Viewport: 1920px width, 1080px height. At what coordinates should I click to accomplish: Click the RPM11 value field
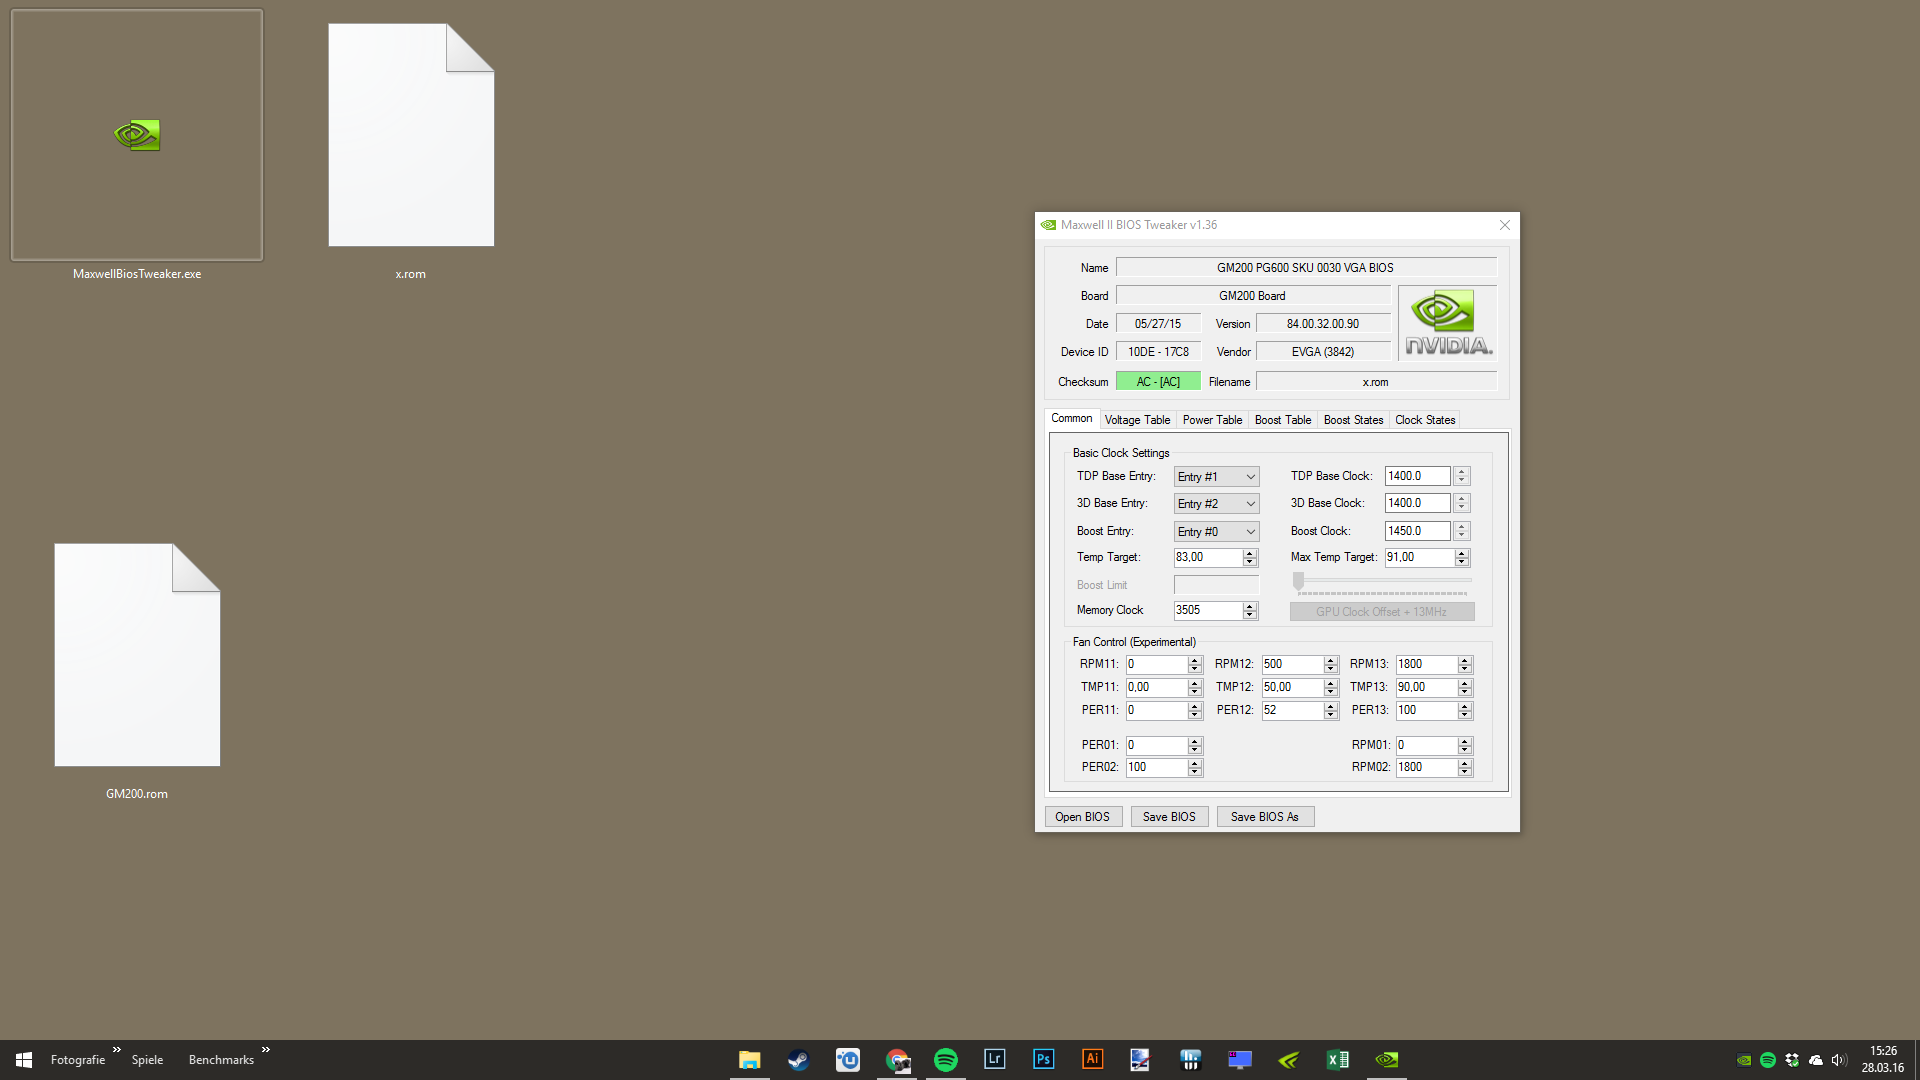click(x=1156, y=665)
